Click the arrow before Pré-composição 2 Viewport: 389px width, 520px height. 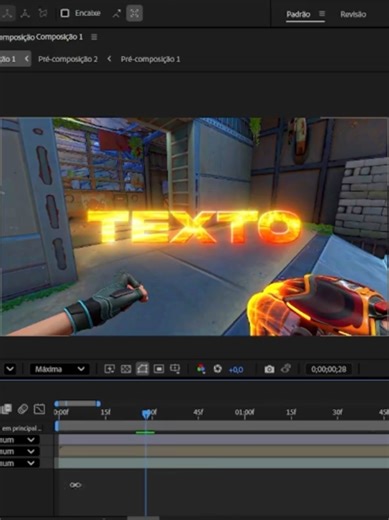[27, 59]
